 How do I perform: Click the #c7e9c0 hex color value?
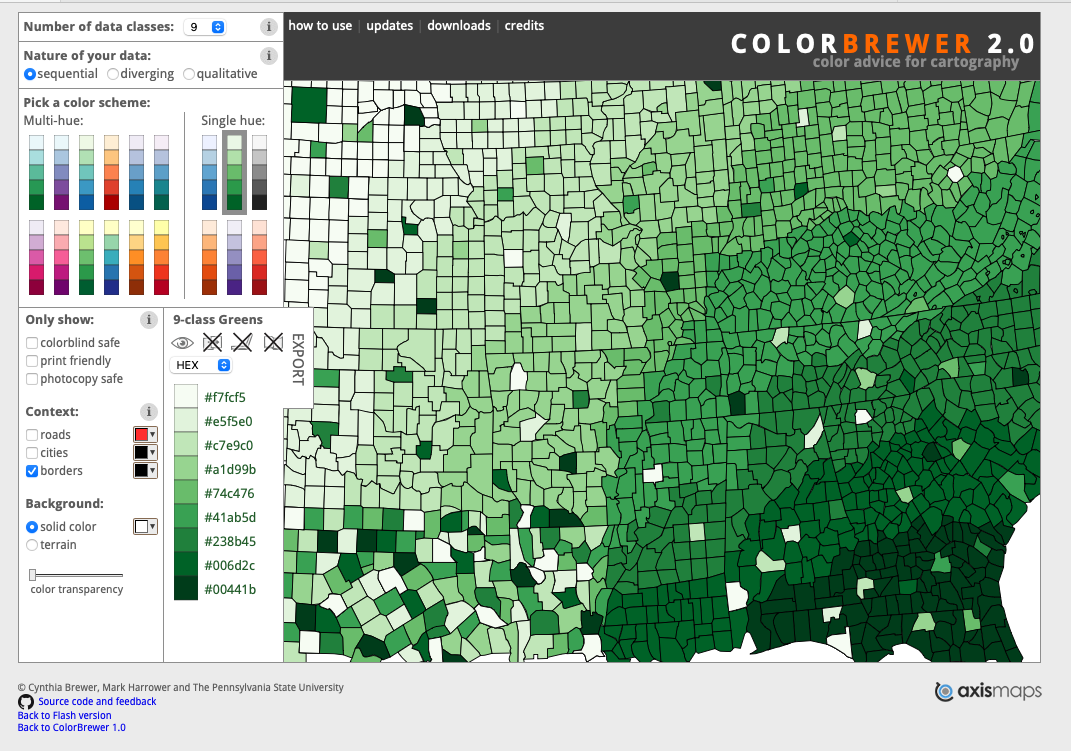point(229,445)
